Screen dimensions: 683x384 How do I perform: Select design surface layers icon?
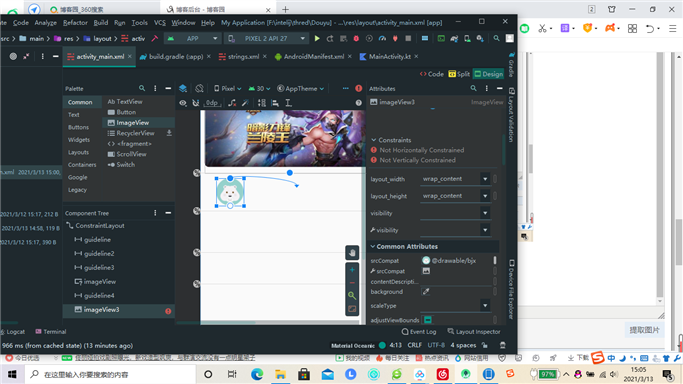point(183,88)
